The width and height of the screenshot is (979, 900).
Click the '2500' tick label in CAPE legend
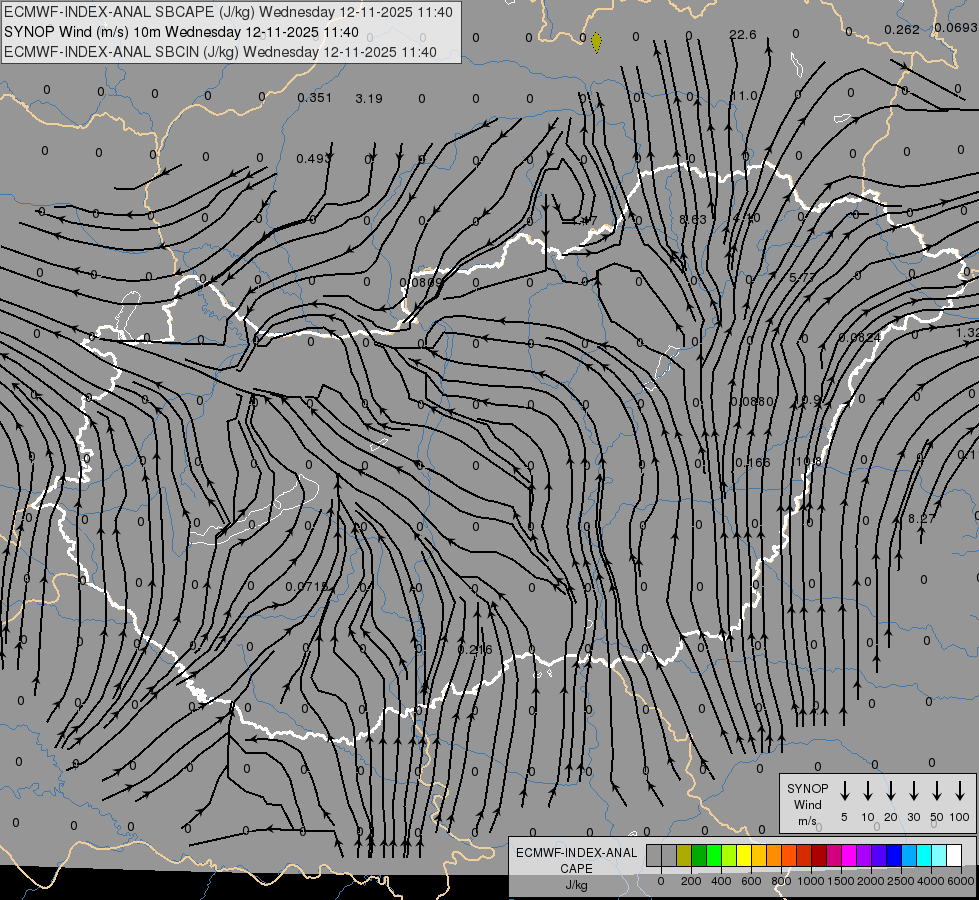coord(901,881)
